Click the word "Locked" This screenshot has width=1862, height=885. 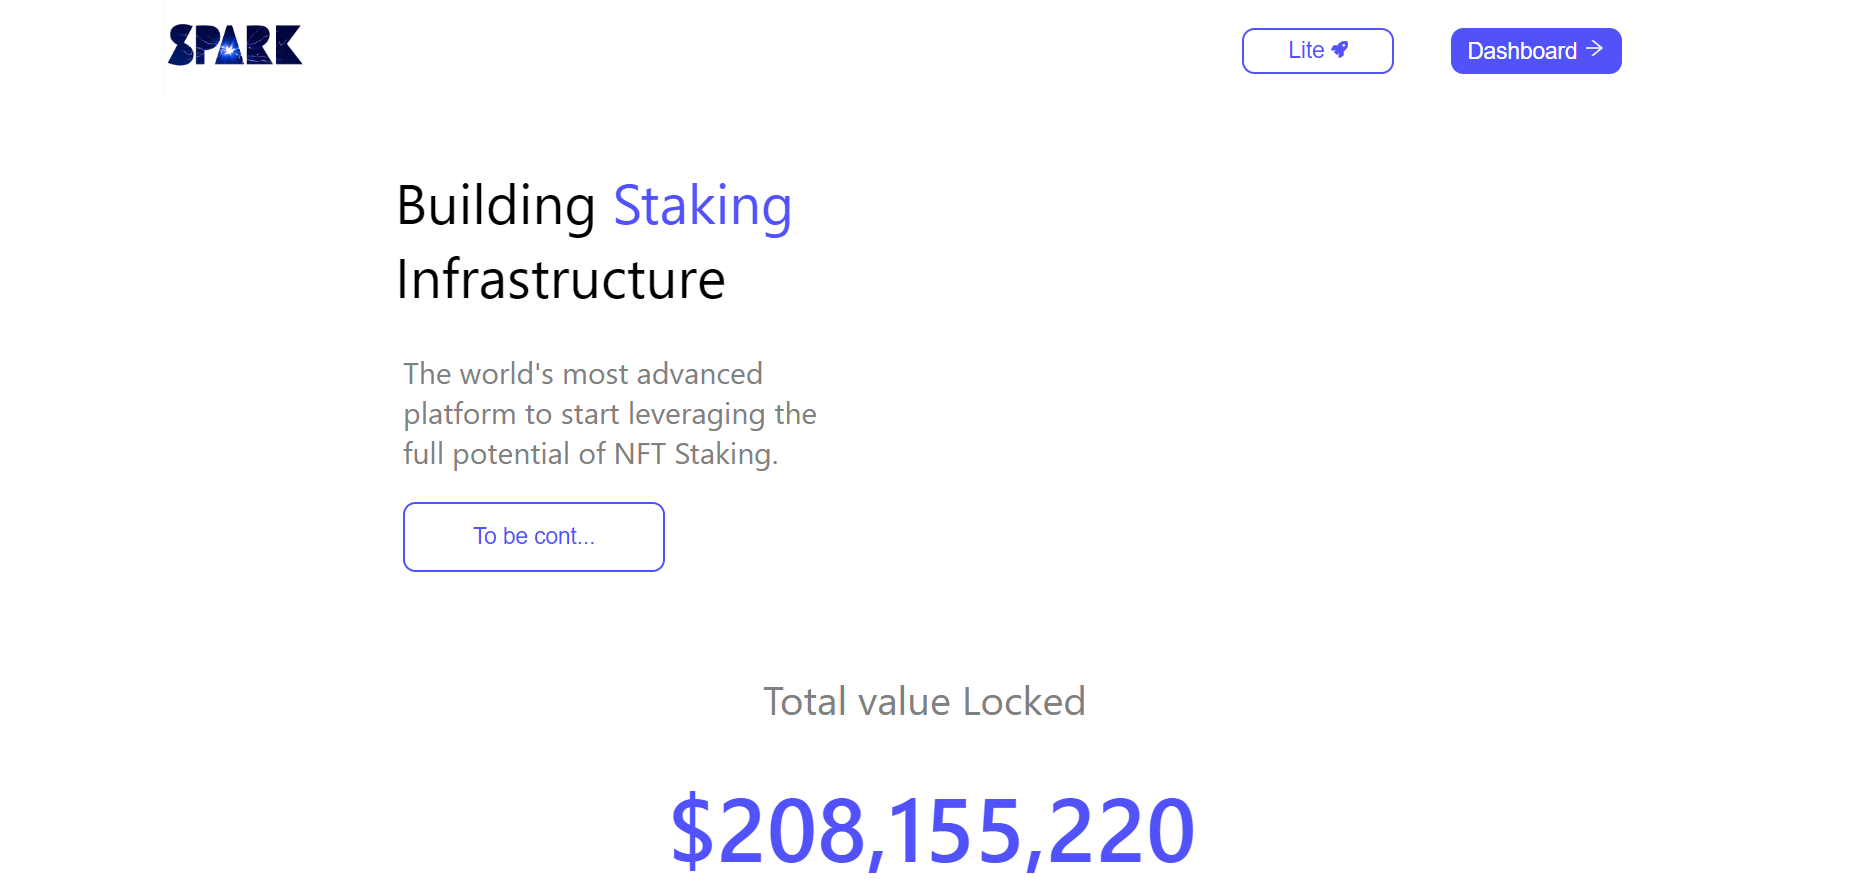point(1024,702)
